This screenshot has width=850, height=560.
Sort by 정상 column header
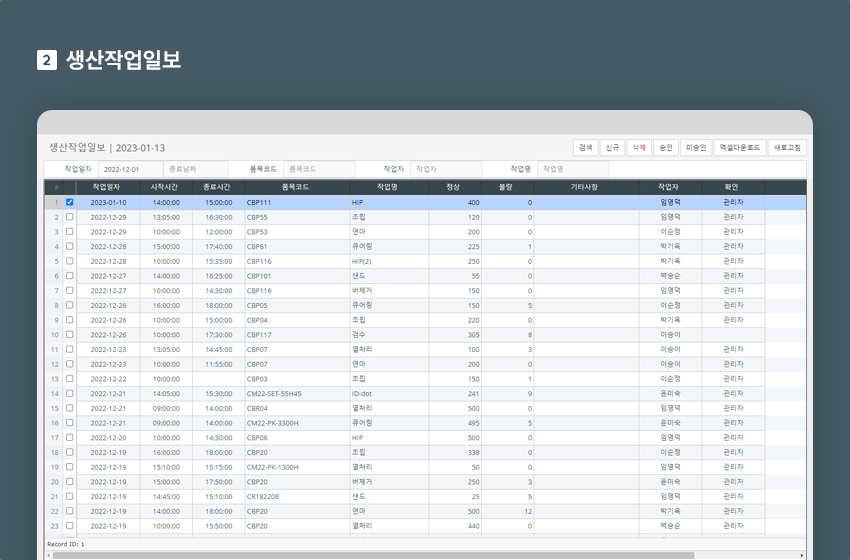[455, 187]
